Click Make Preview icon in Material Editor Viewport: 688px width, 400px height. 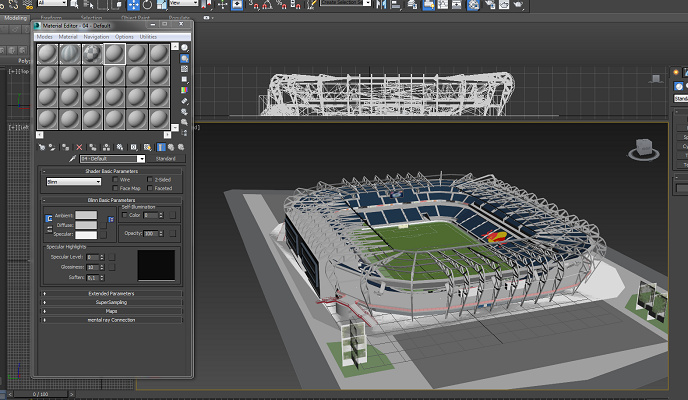[x=185, y=101]
